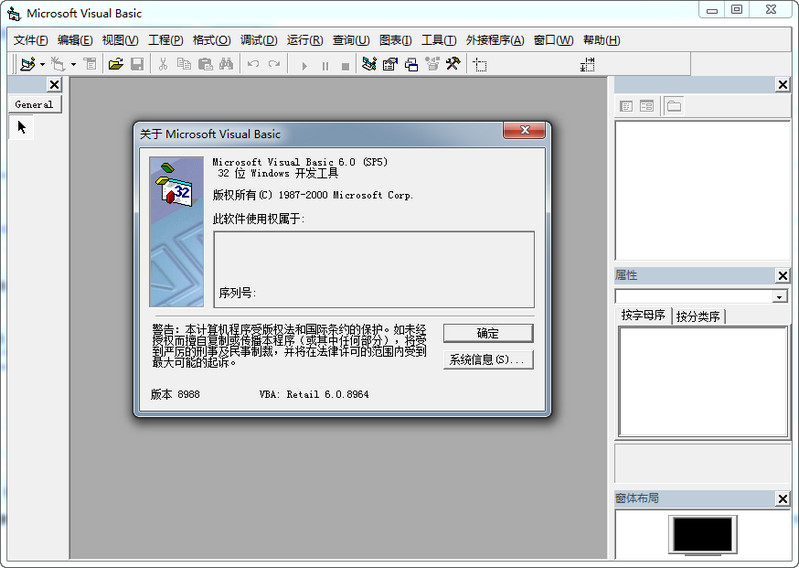This screenshot has width=799, height=568.
Task: Click the Open Project folder icon
Action: coord(116,64)
